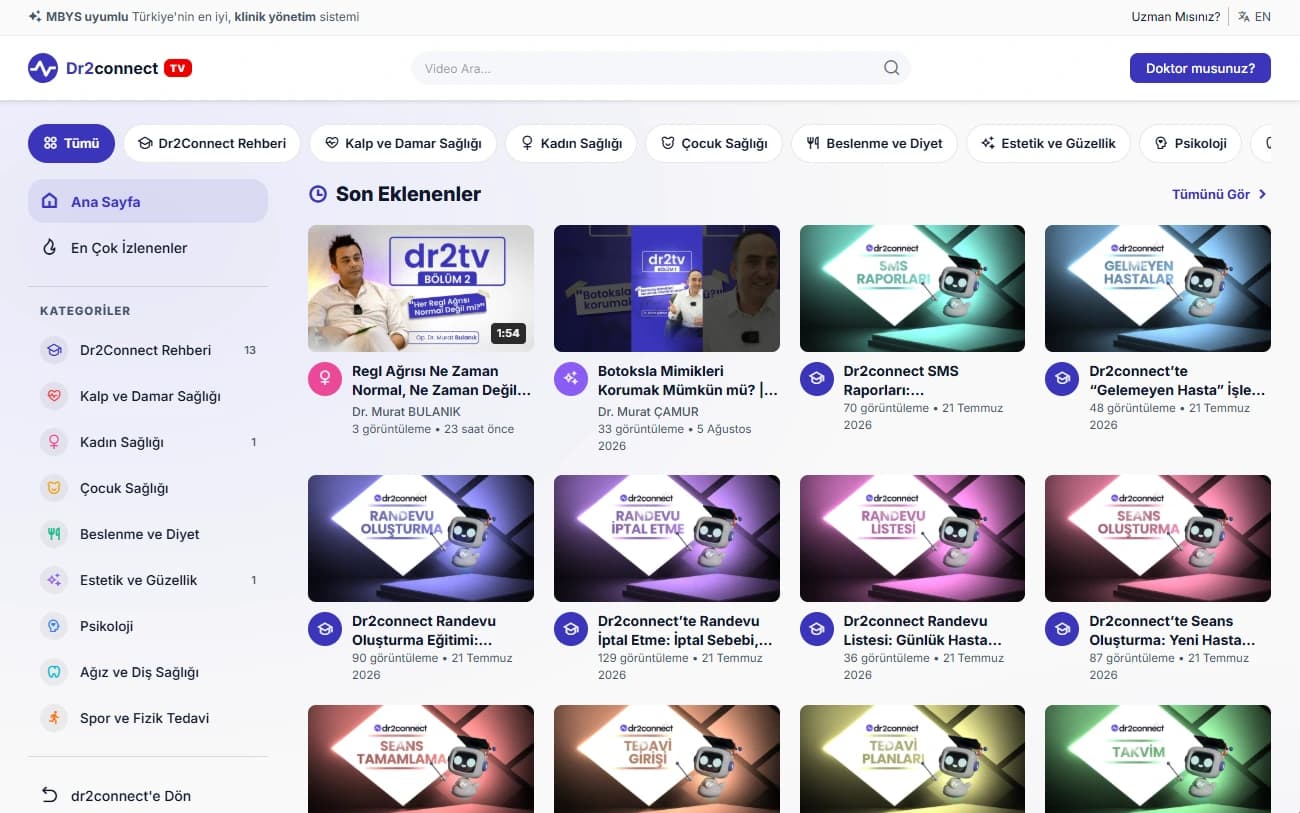Click the Doktor musunuz? button
This screenshot has width=1300, height=813.
[x=1200, y=68]
